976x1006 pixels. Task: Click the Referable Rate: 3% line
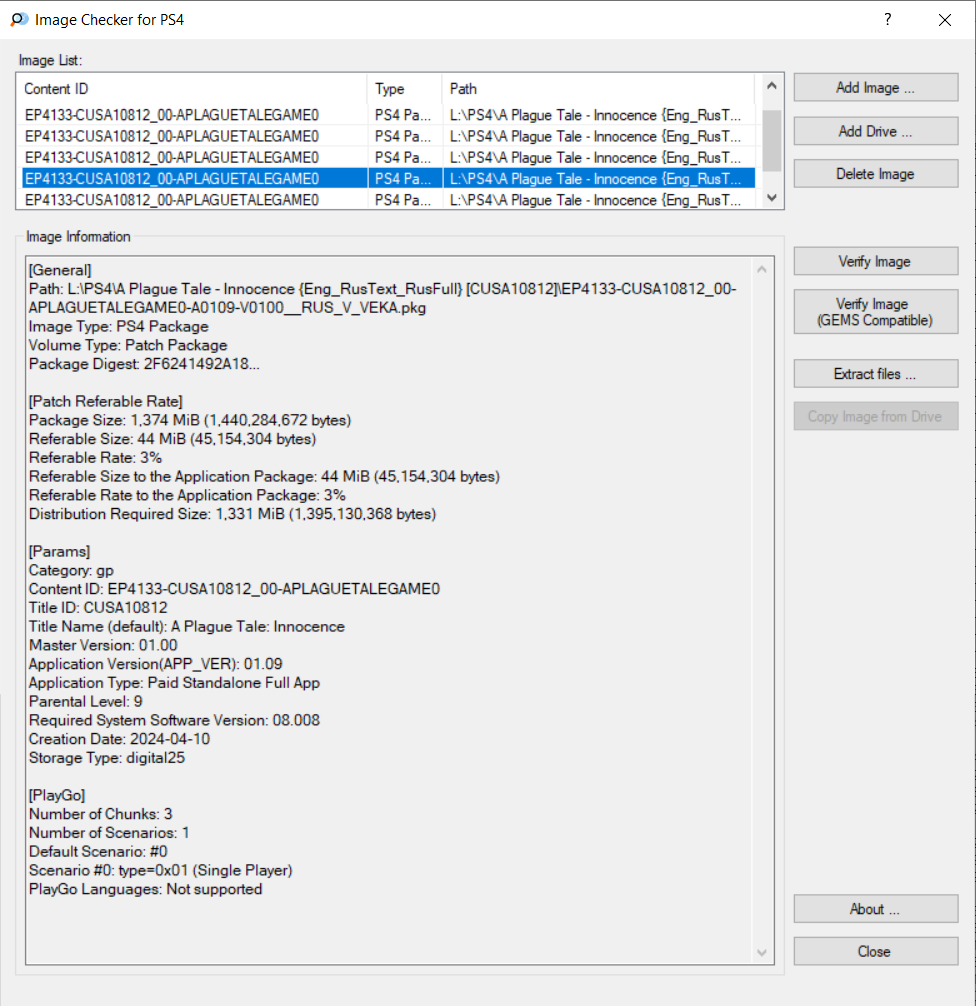coord(96,457)
